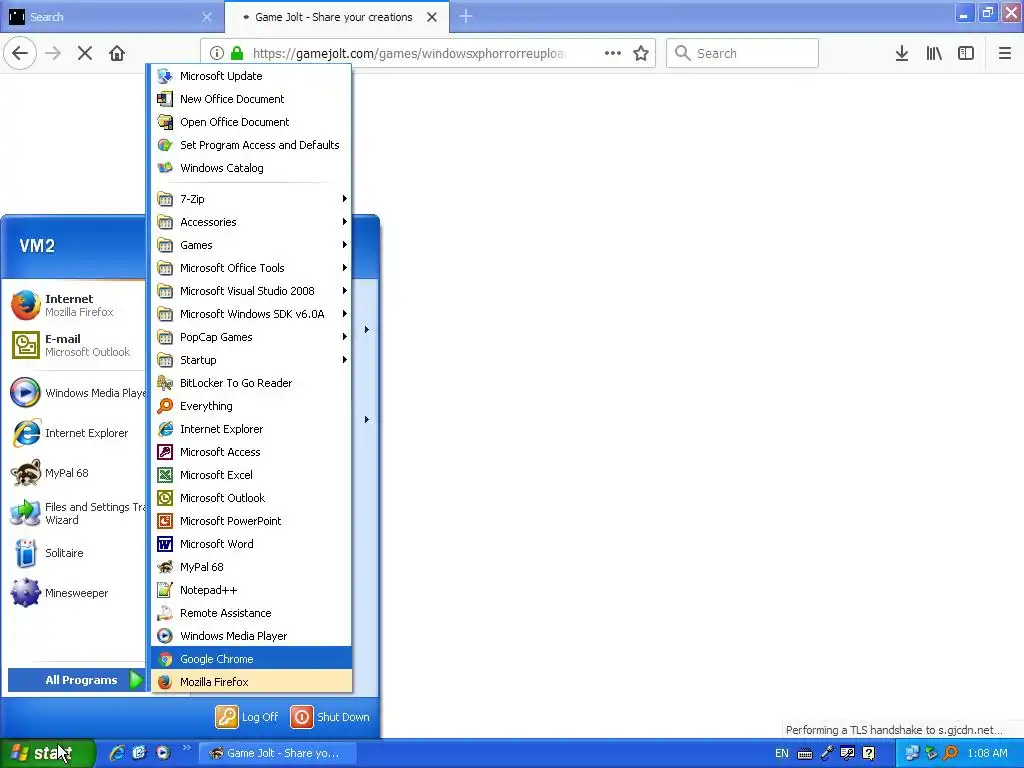The width and height of the screenshot is (1024, 768).
Task: Expand the Startup submenu
Action: point(251,360)
